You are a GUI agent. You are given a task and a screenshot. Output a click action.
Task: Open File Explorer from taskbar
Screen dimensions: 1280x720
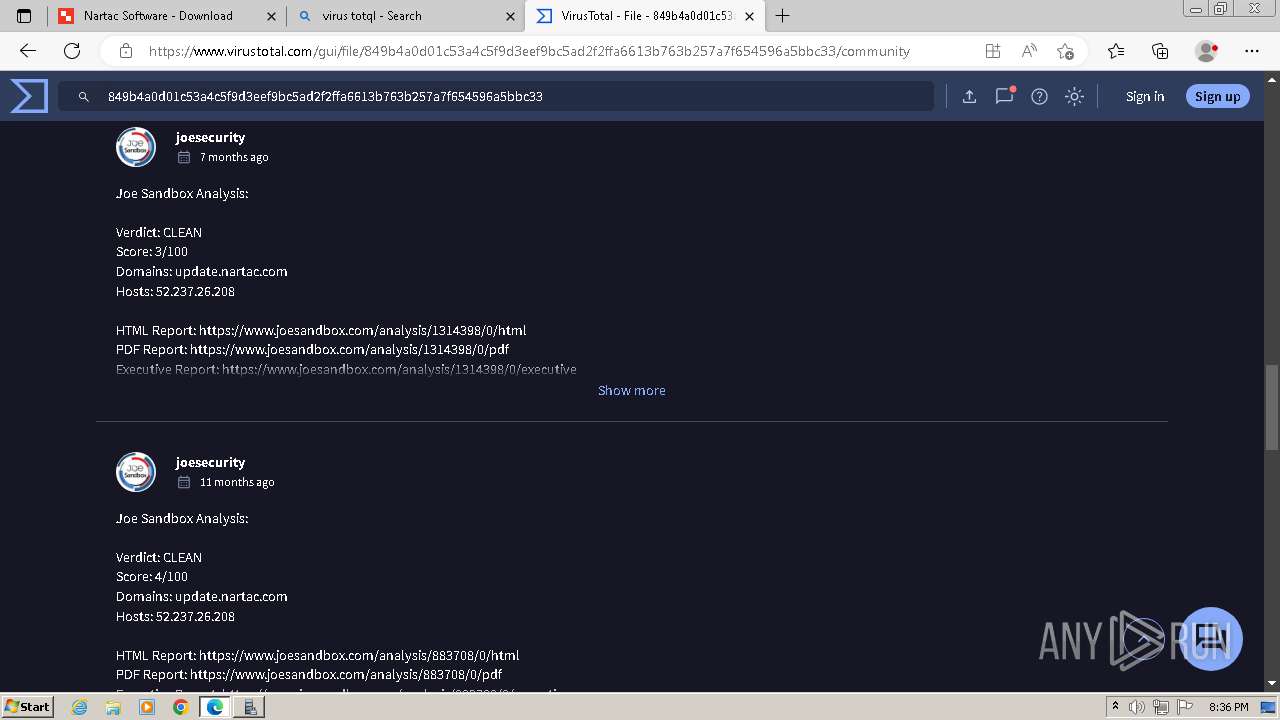[x=113, y=707]
